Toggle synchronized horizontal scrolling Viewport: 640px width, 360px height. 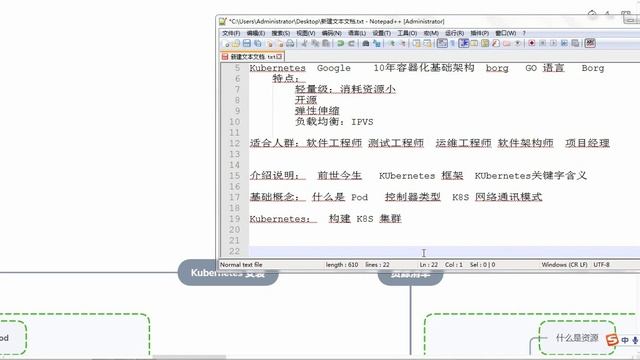[x=427, y=43]
